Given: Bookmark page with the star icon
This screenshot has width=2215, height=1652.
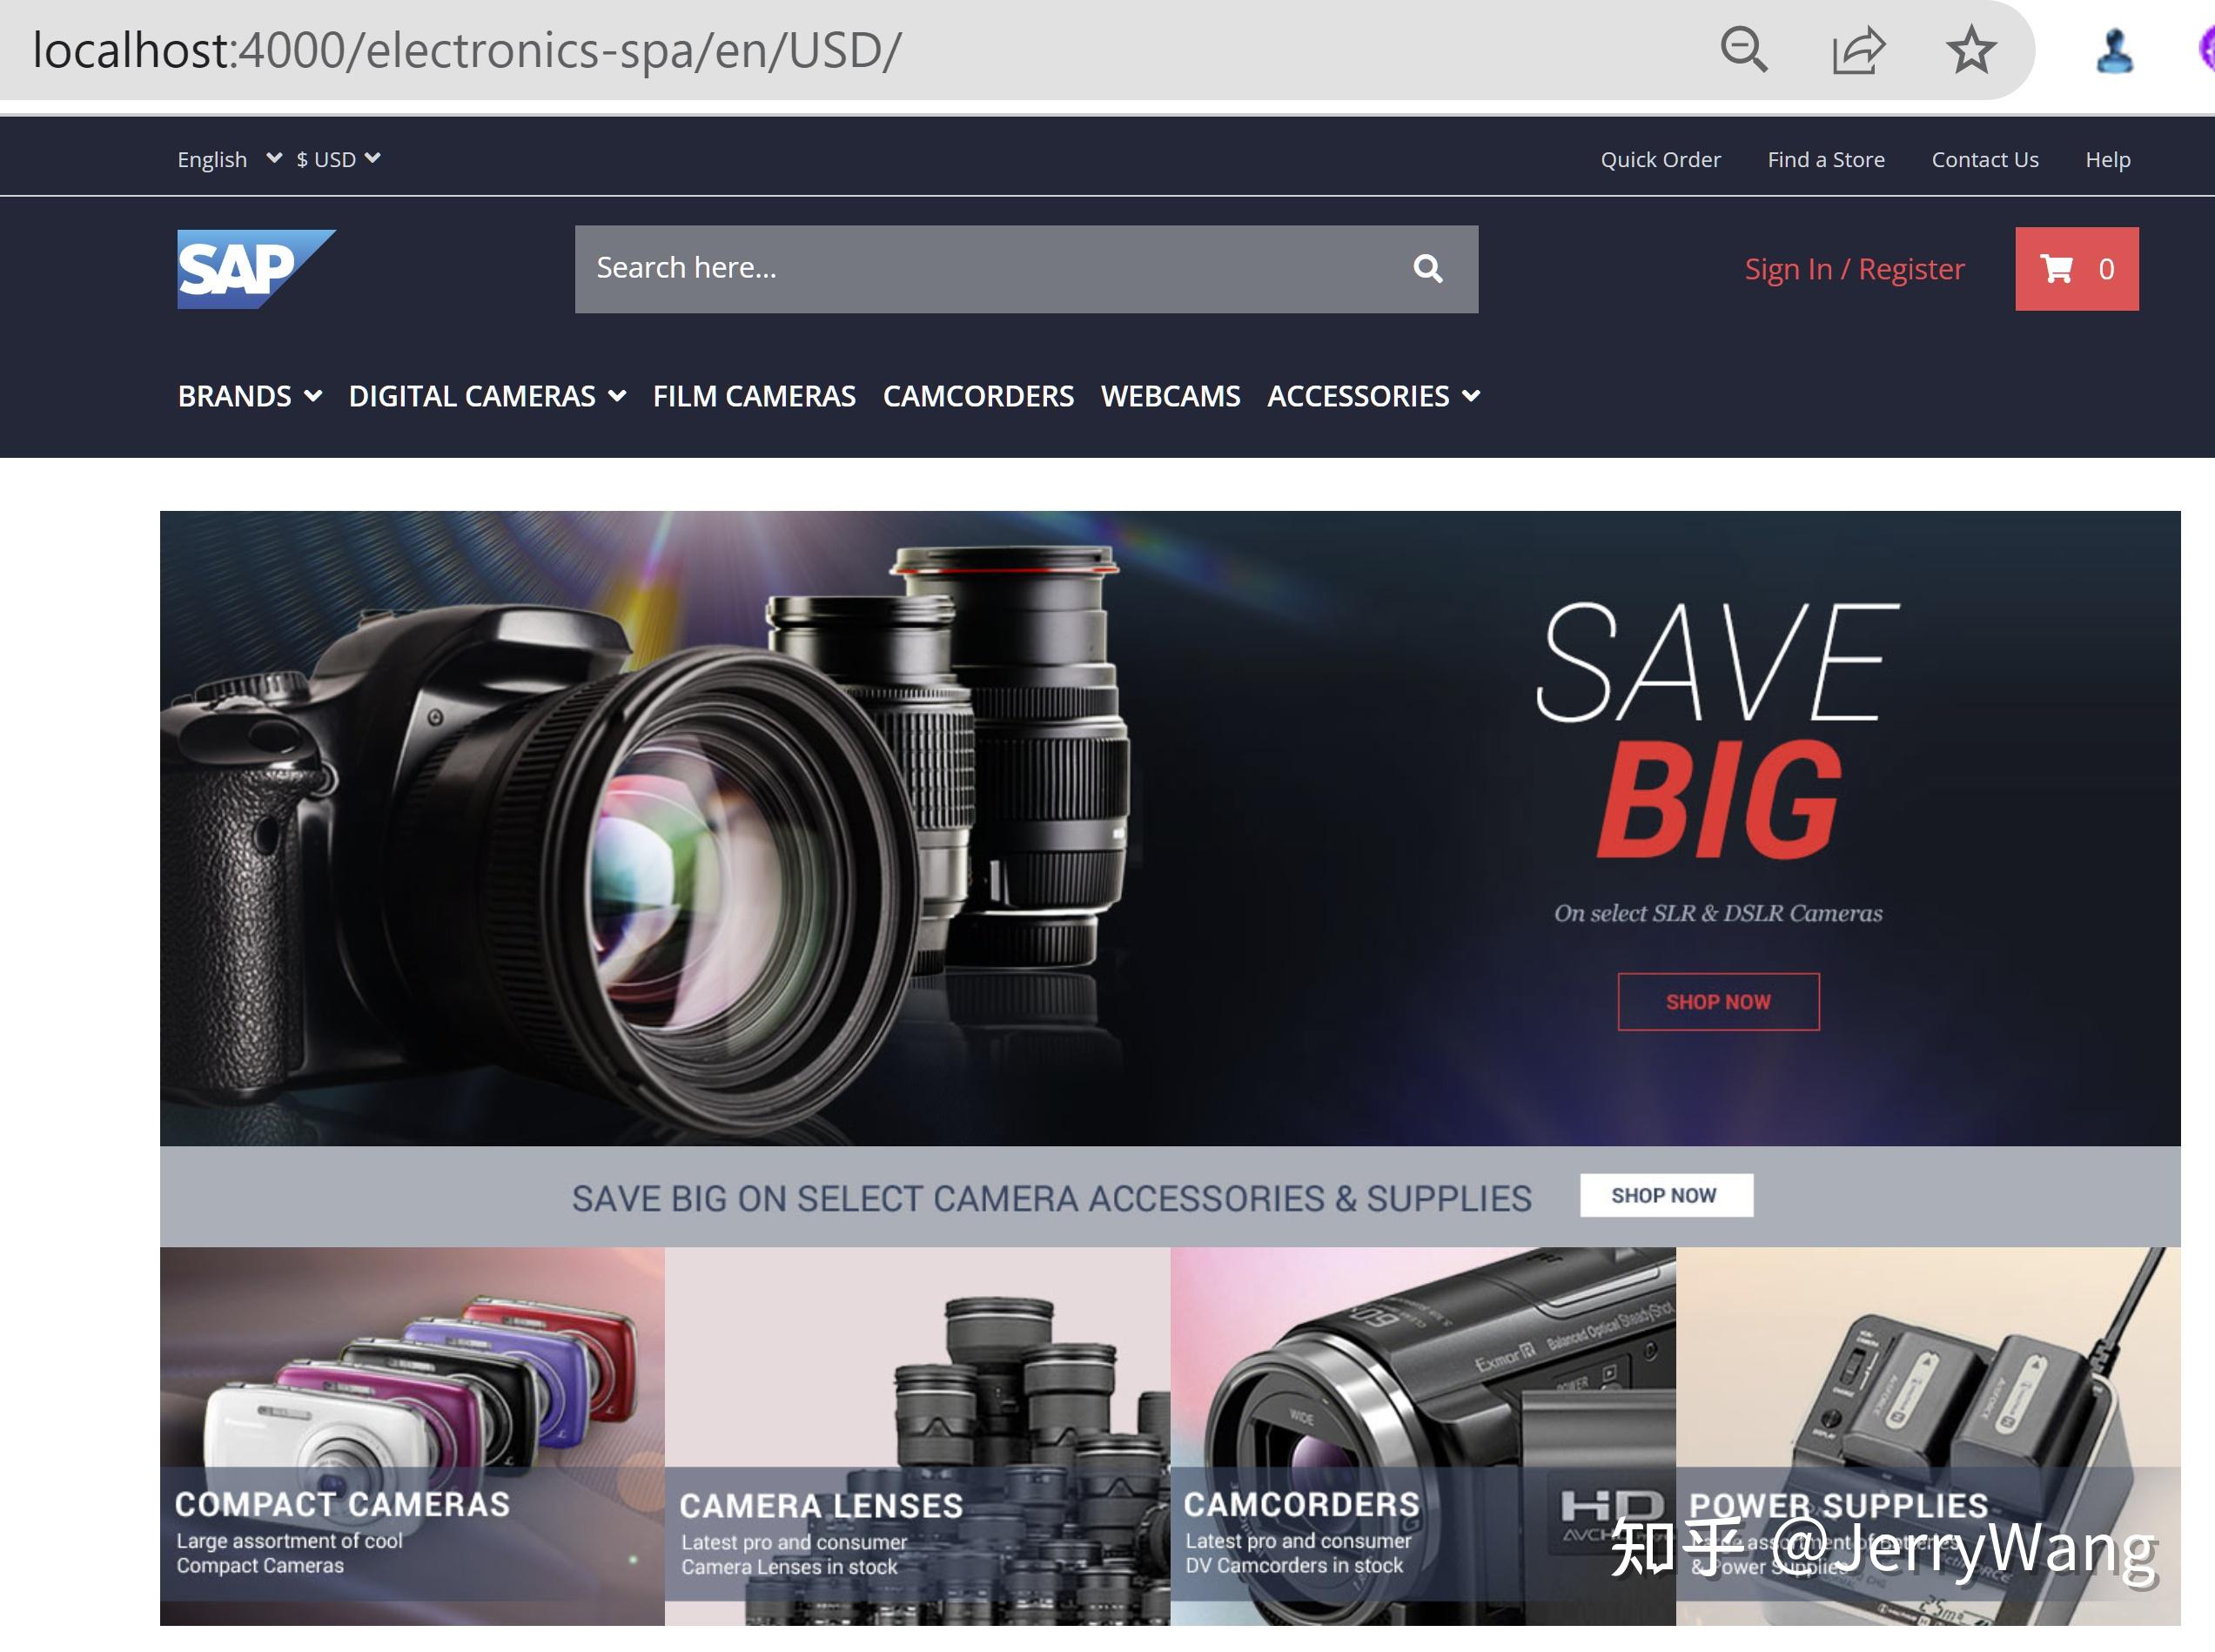Looking at the screenshot, I should pos(1971,50).
